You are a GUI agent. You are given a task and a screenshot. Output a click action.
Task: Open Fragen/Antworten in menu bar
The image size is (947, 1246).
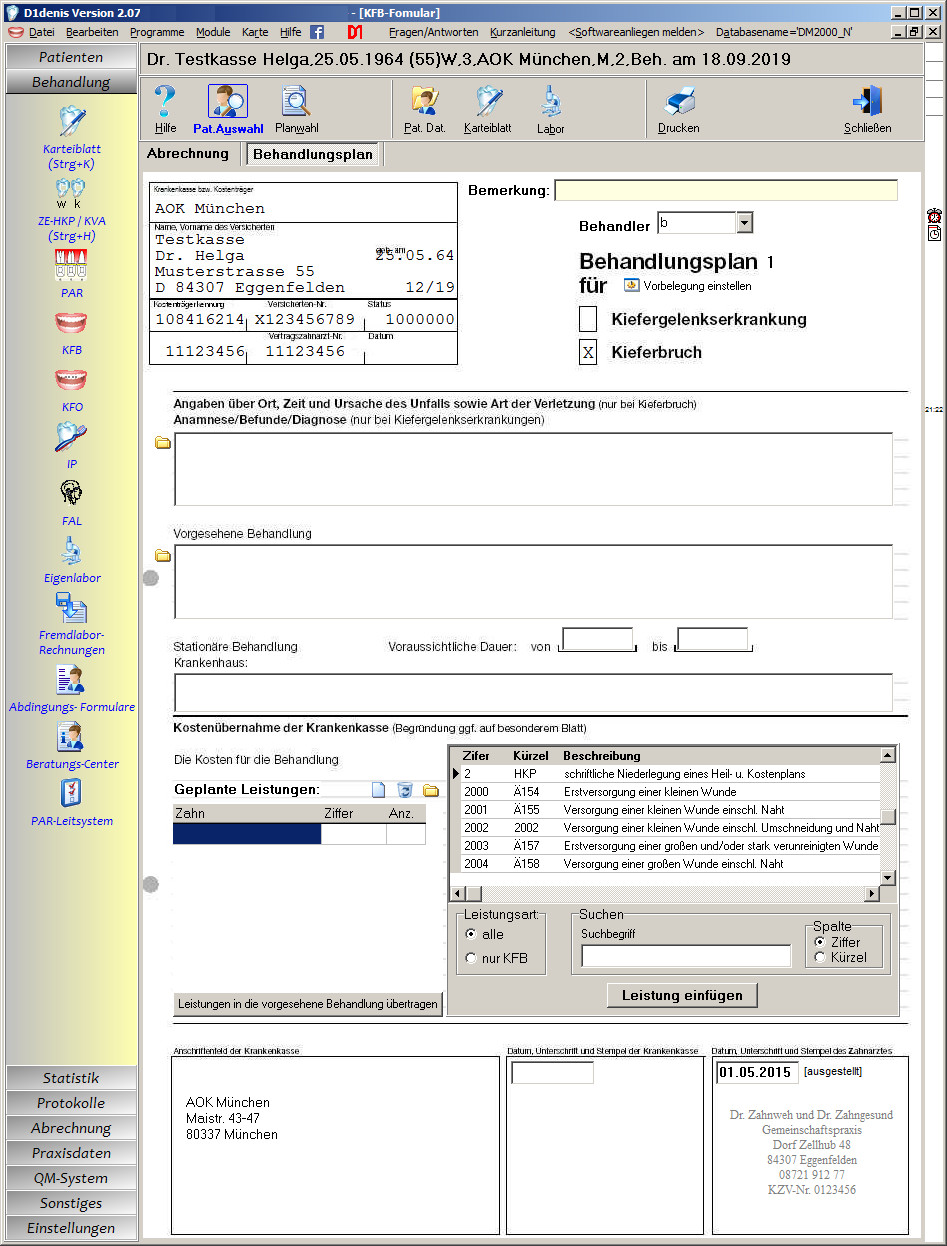tap(433, 32)
